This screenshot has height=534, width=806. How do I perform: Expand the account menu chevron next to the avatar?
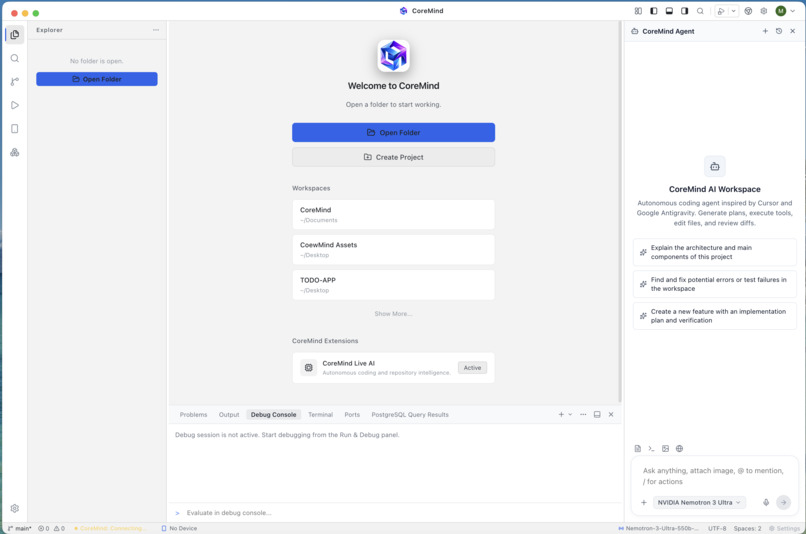click(793, 11)
